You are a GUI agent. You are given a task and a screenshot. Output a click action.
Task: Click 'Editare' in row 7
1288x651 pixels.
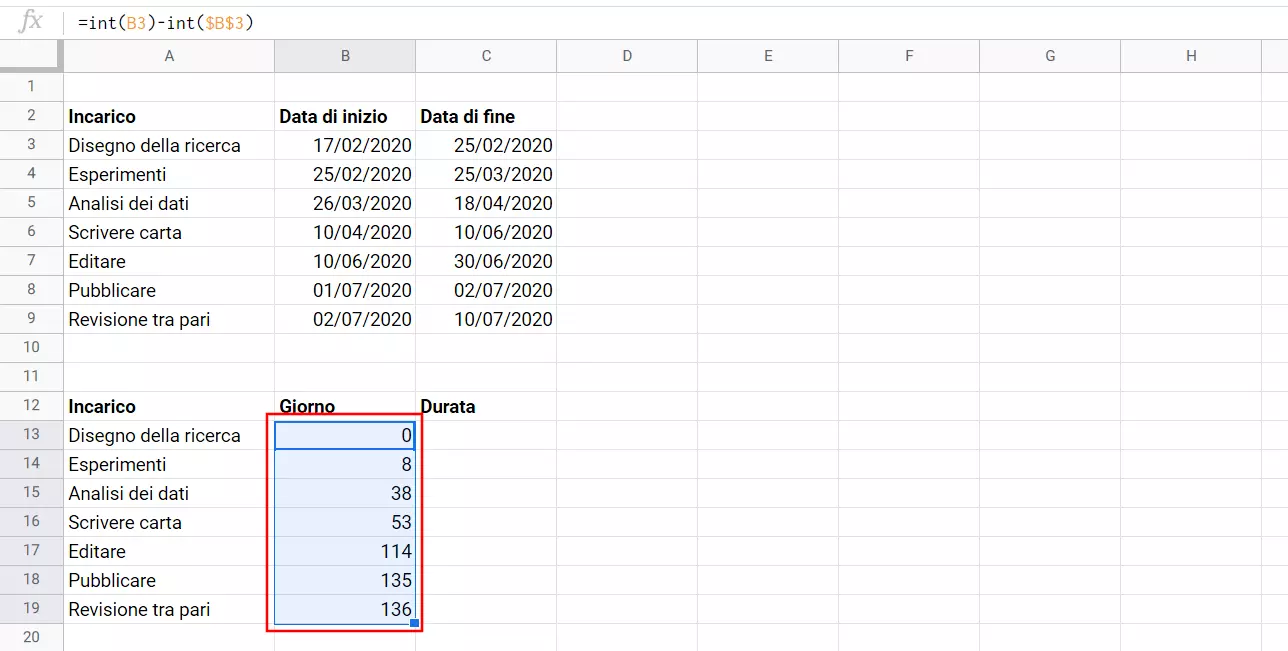pyautogui.click(x=169, y=261)
